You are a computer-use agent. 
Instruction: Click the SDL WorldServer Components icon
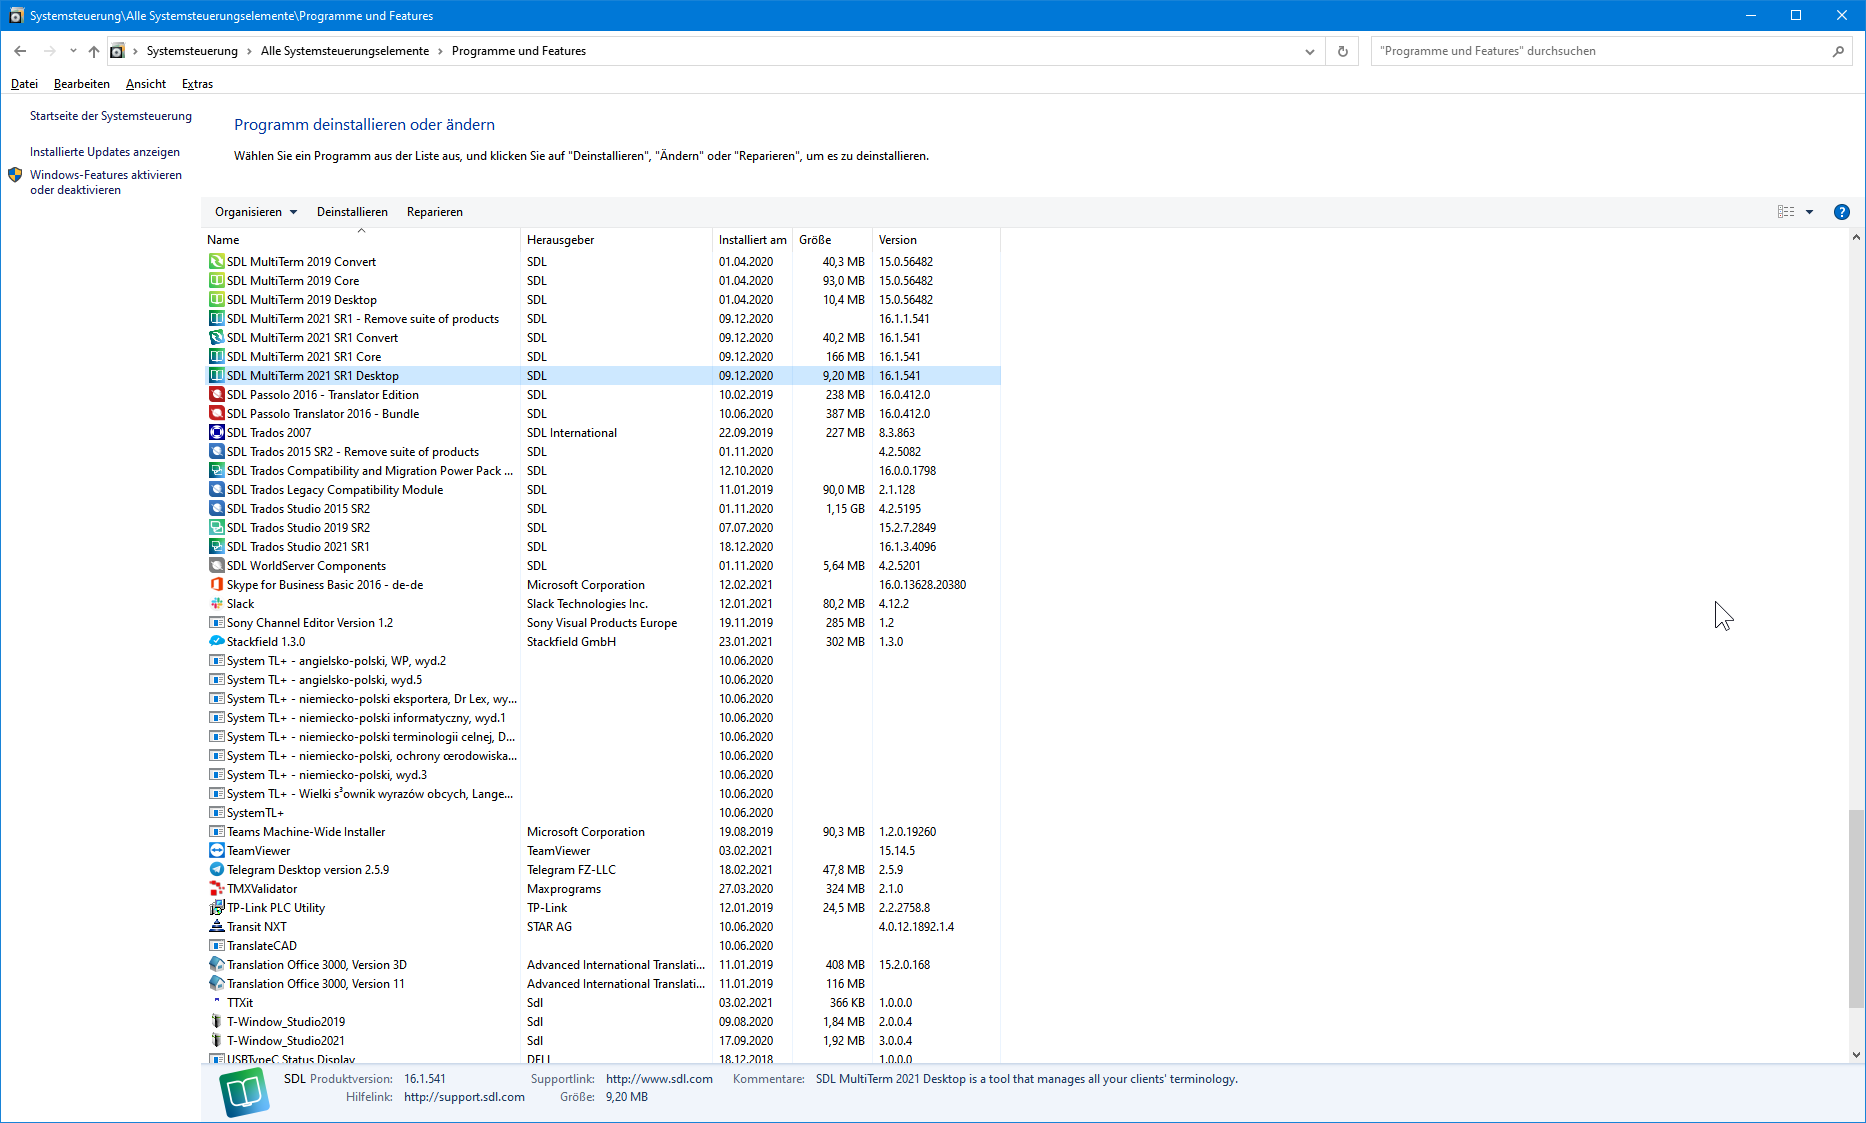point(216,566)
